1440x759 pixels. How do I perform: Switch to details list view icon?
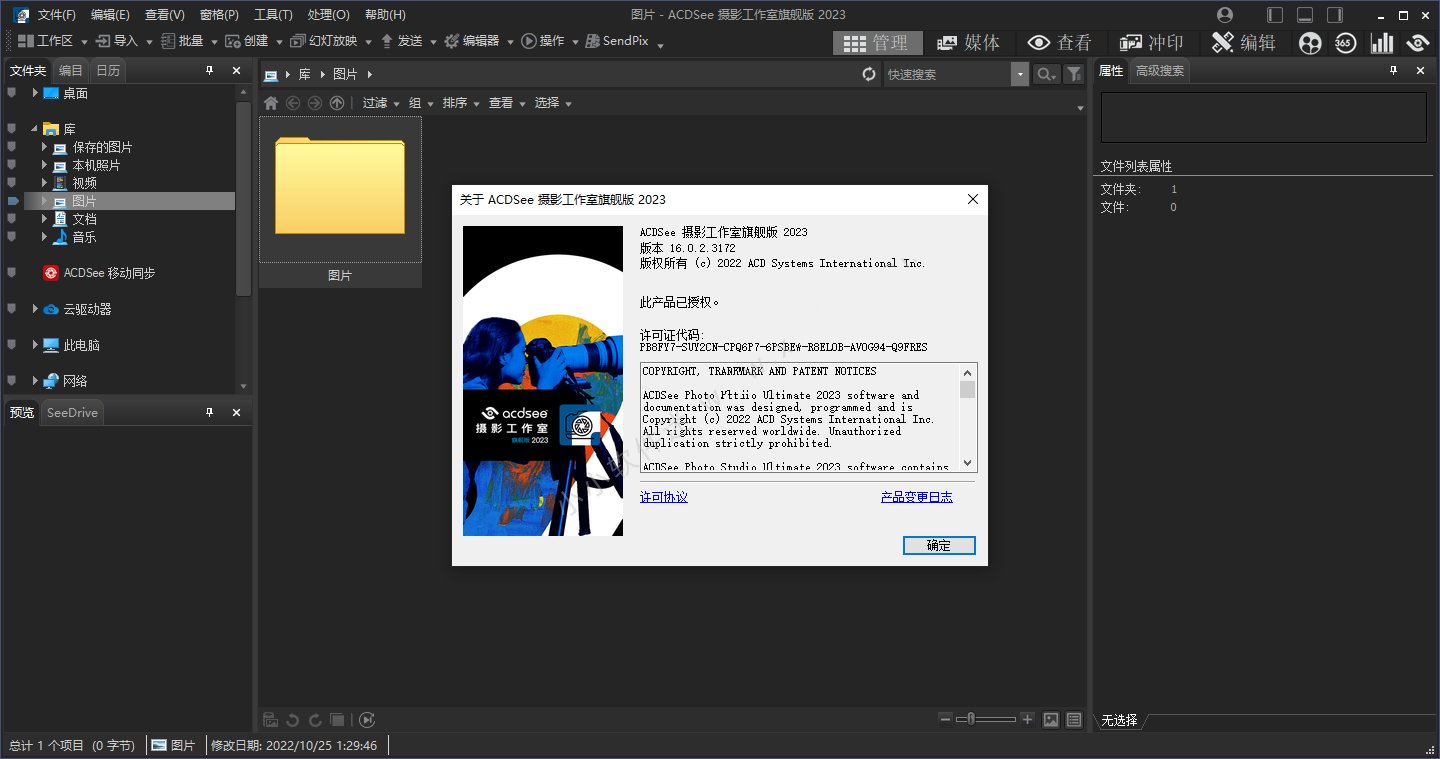click(x=1074, y=719)
